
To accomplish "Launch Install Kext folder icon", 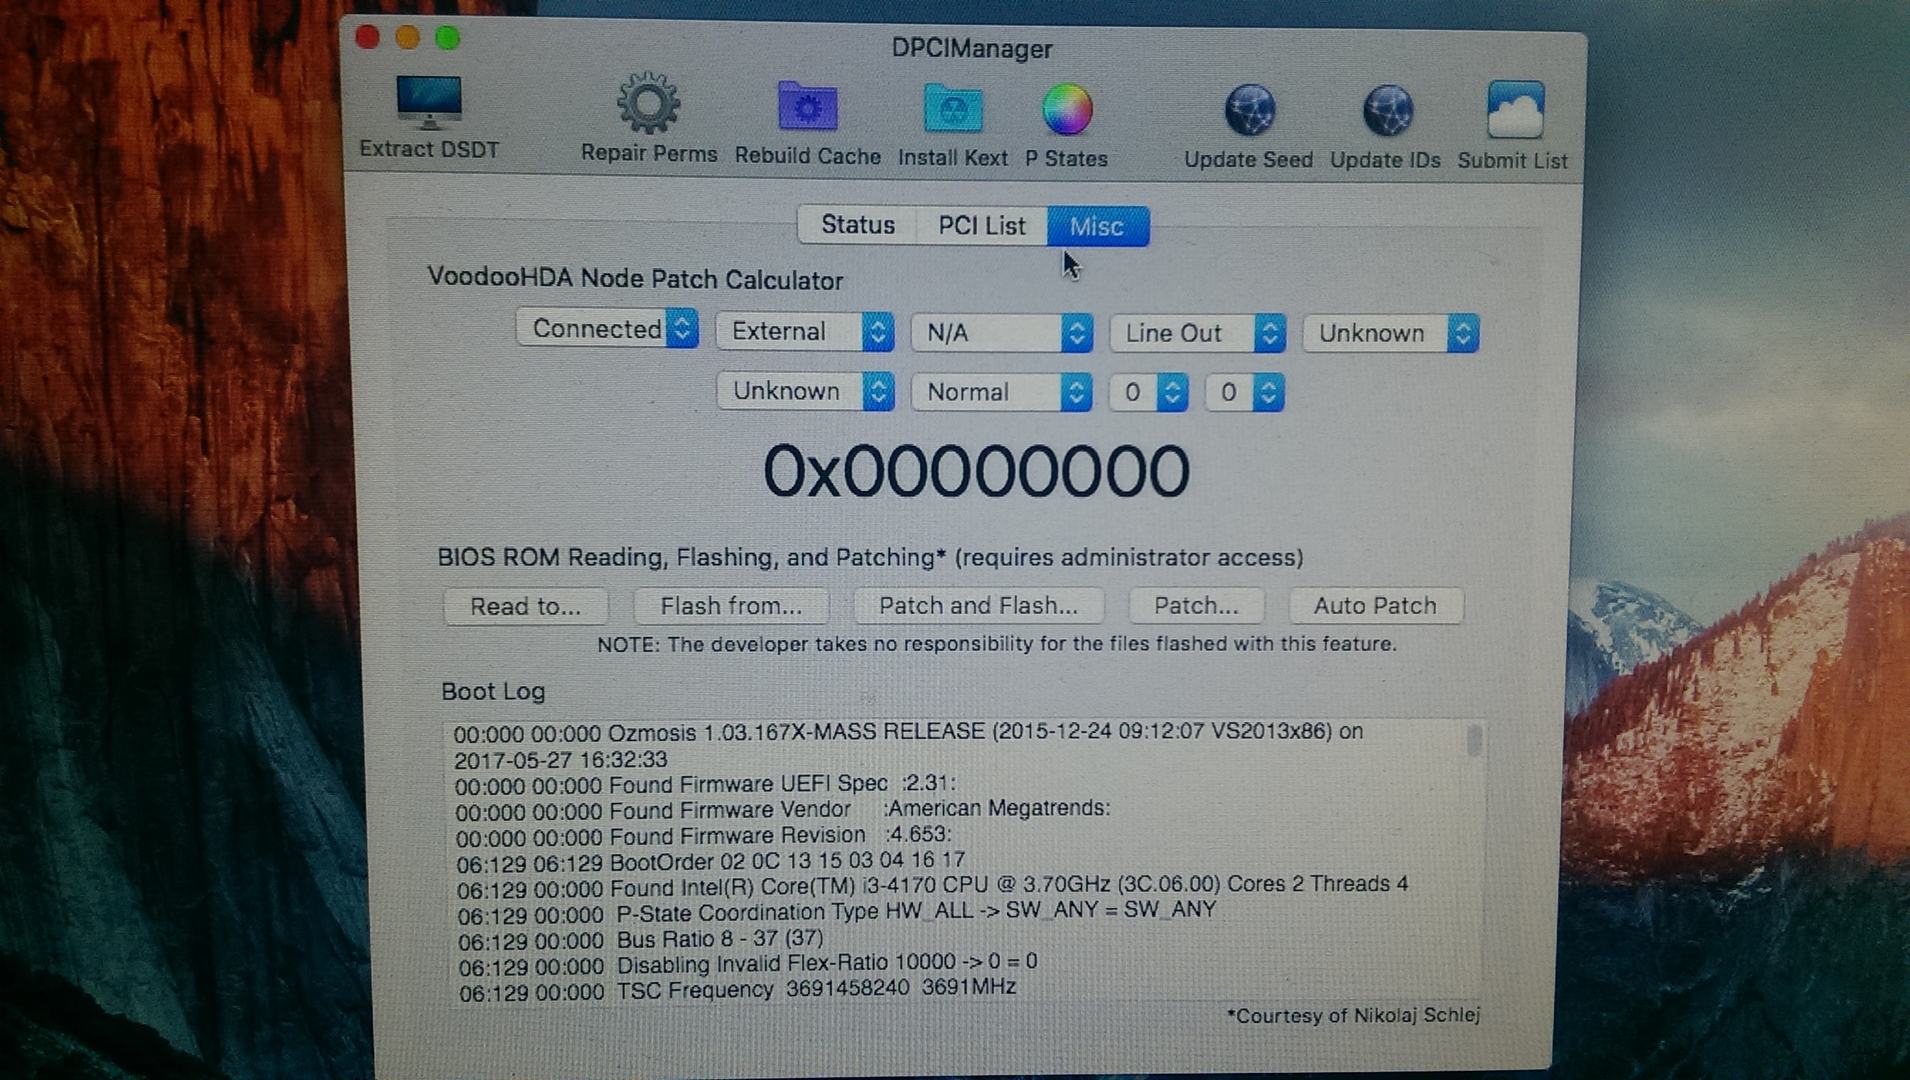I will point(952,108).
